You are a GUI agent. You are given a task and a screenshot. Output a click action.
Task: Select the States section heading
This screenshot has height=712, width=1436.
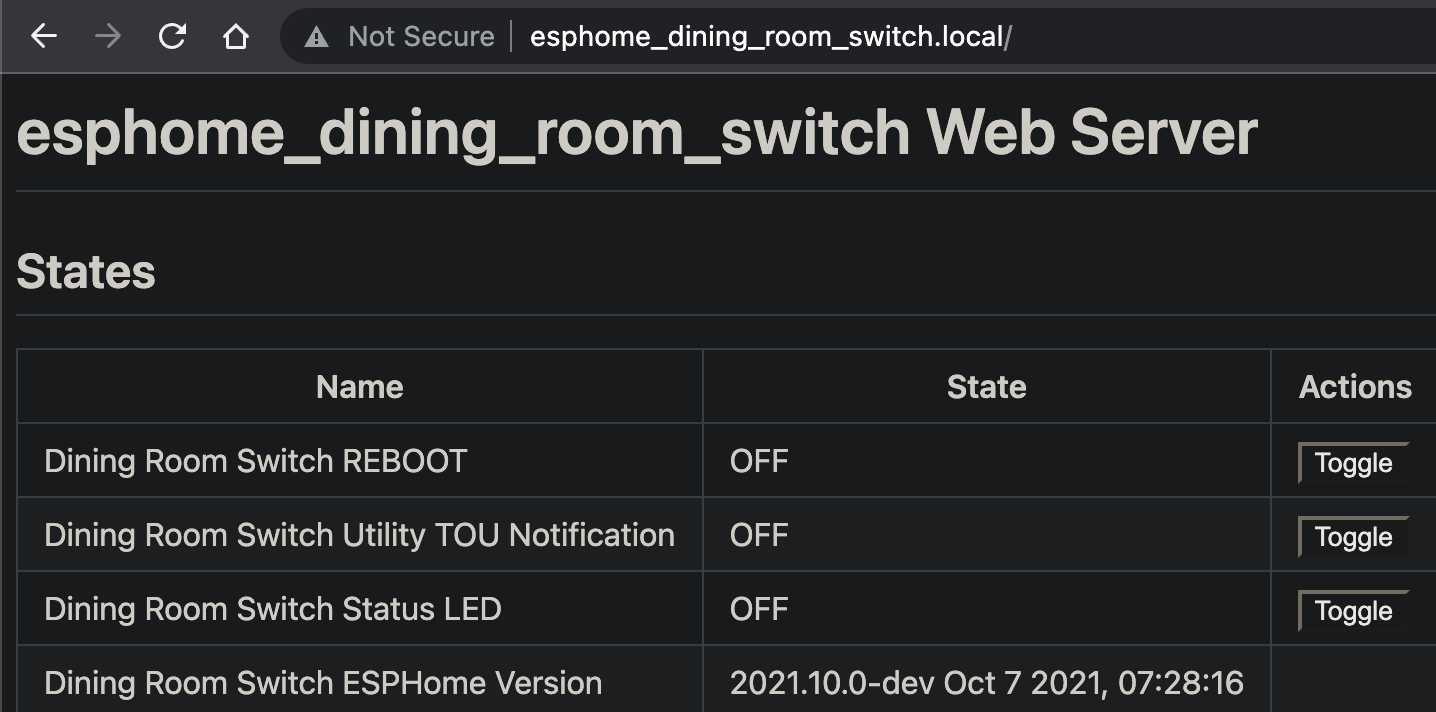(x=86, y=271)
